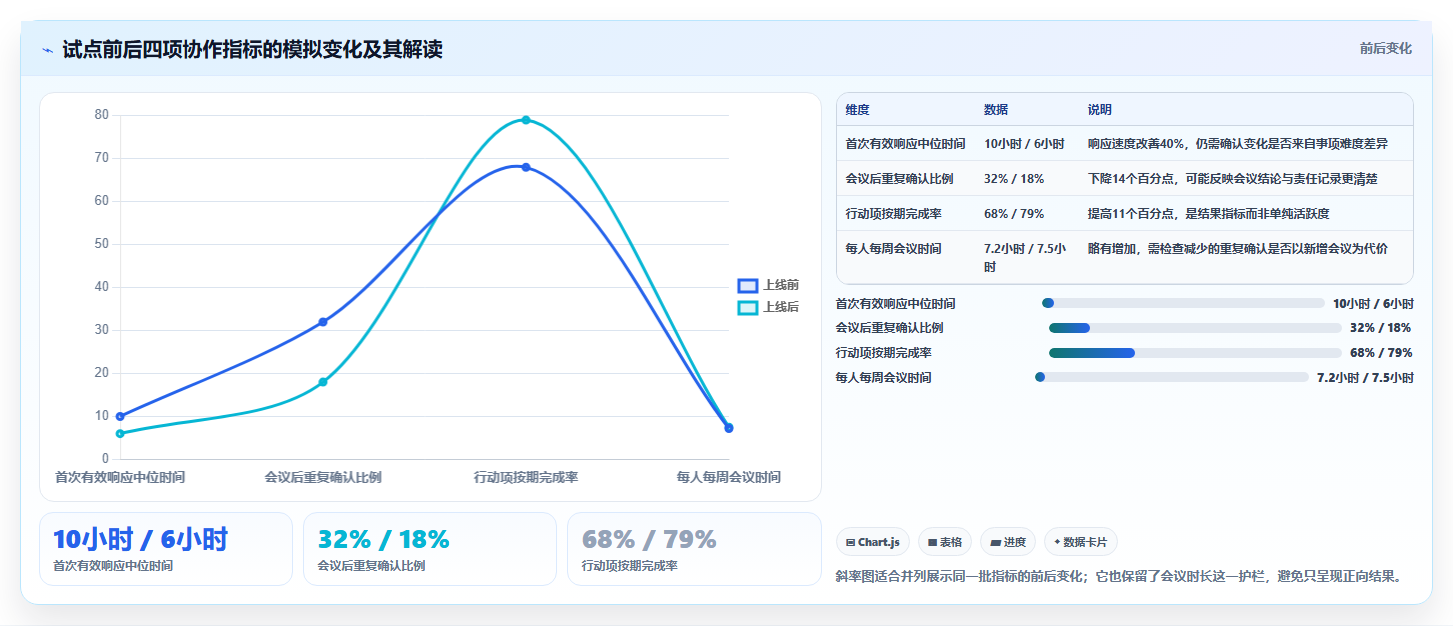The width and height of the screenshot is (1453, 626).
Task: Click x-axis label 首次有效响应中位时间
Action: (x=120, y=478)
